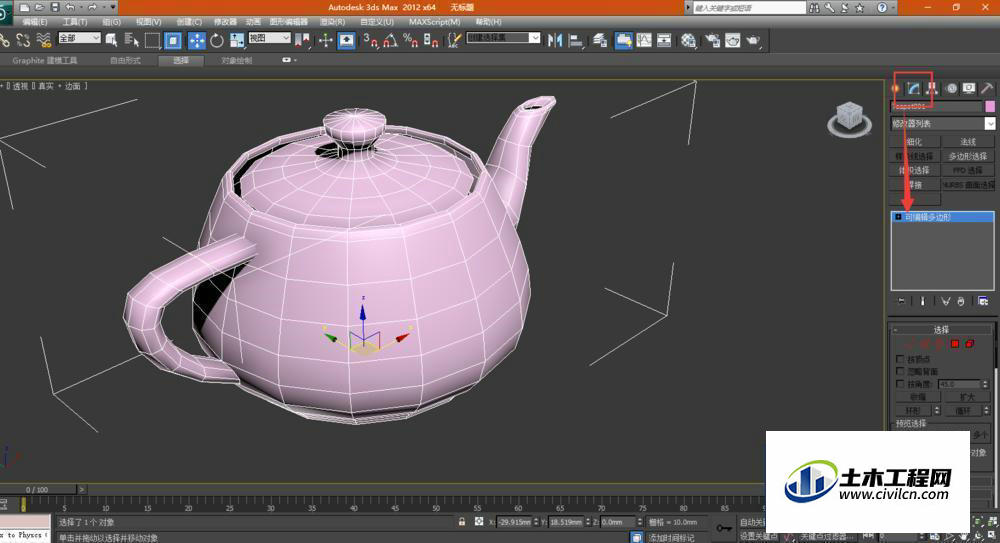1000x543 pixels.
Task: Open Select by Name list tool
Action: click(131, 40)
